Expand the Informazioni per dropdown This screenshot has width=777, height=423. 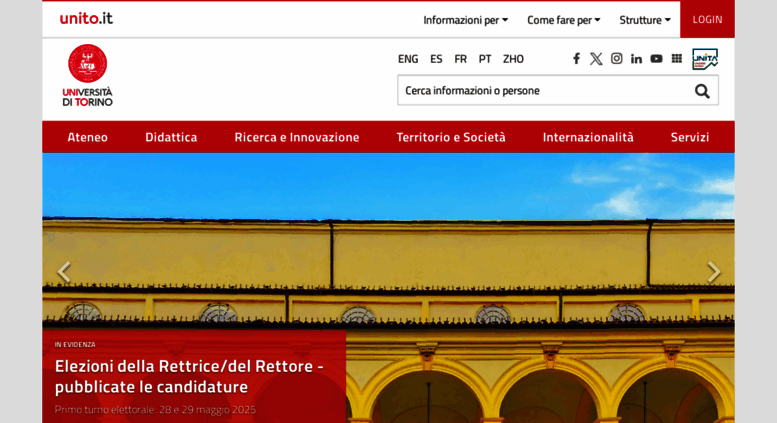(465, 20)
